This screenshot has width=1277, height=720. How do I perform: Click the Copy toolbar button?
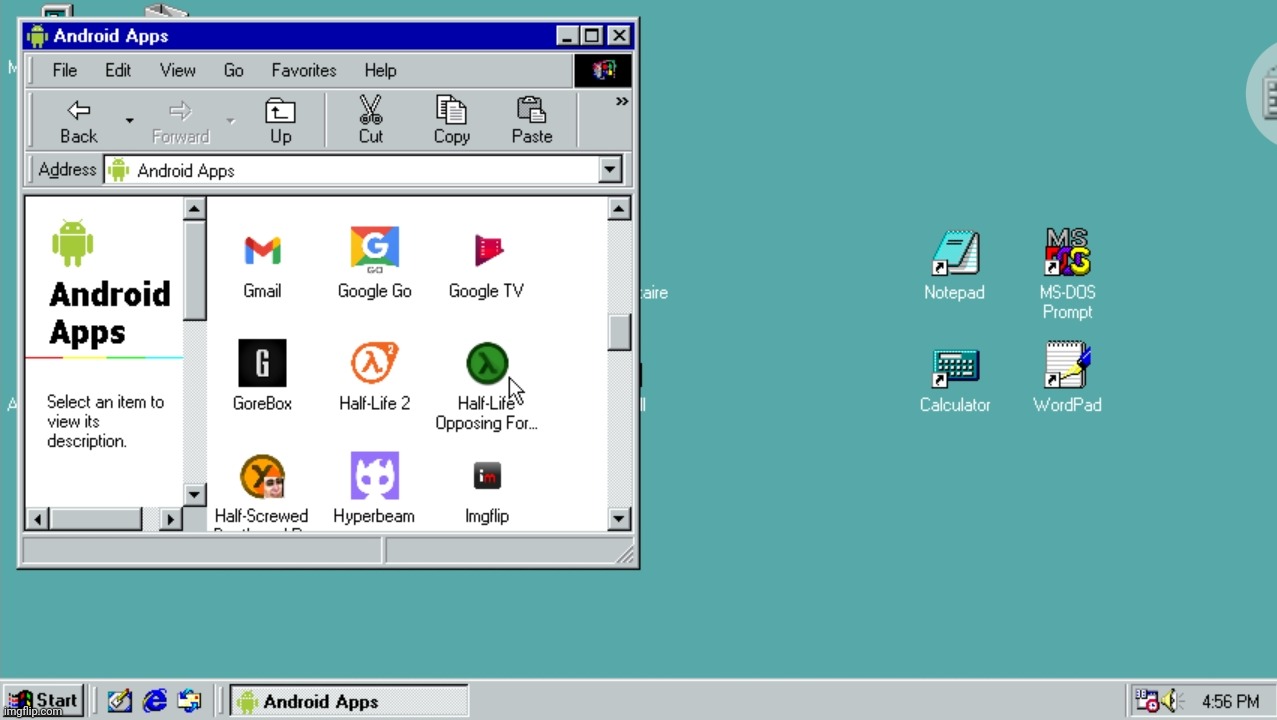451,121
